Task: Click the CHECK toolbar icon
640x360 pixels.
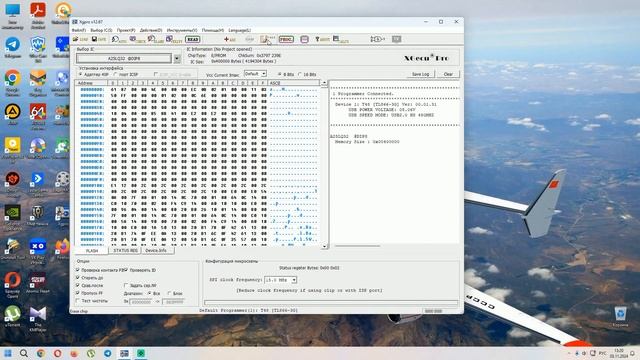Action: pyautogui.click(x=138, y=39)
